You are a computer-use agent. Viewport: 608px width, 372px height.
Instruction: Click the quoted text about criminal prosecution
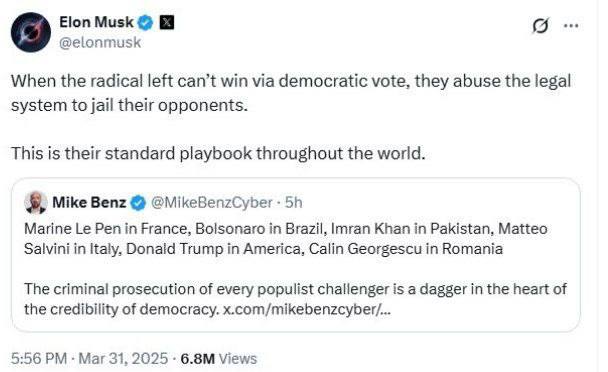tap(295, 299)
